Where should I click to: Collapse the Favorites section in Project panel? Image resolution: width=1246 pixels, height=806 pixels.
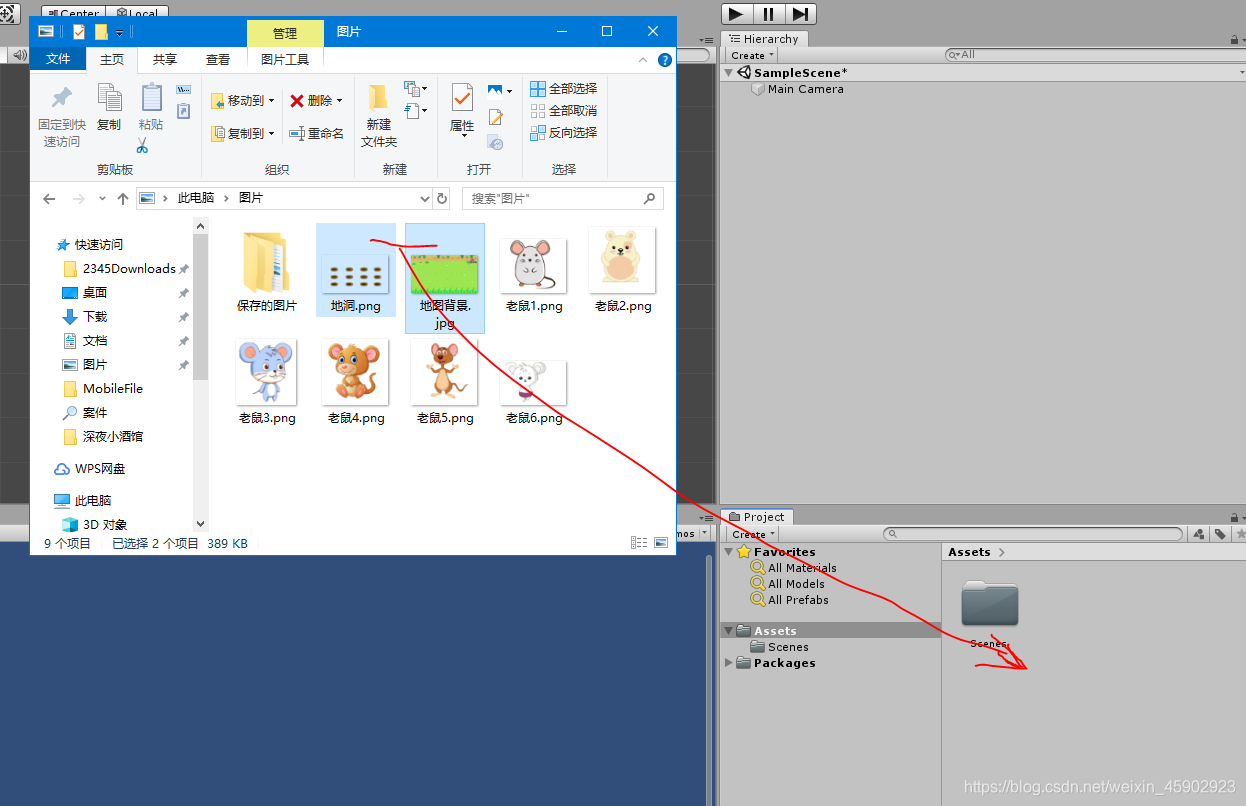(729, 551)
